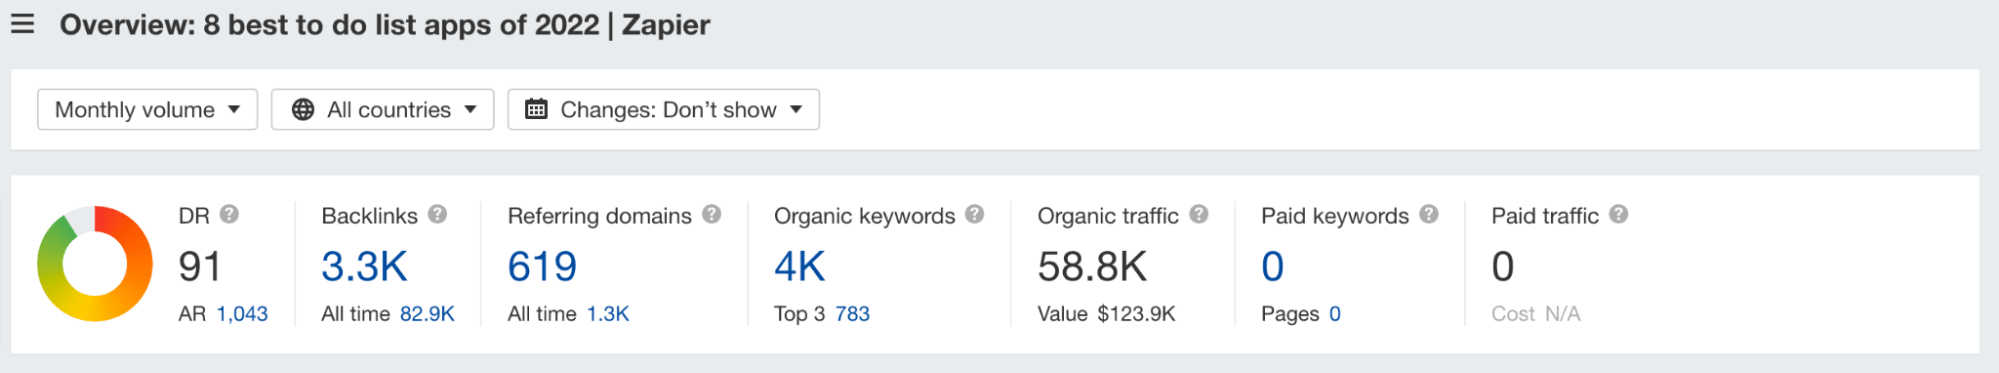Open the 3.3K backlinks value
Image resolution: width=1999 pixels, height=373 pixels.
(x=364, y=266)
